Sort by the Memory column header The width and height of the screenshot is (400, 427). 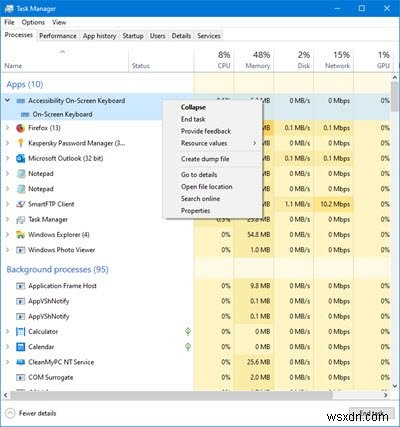(x=254, y=60)
